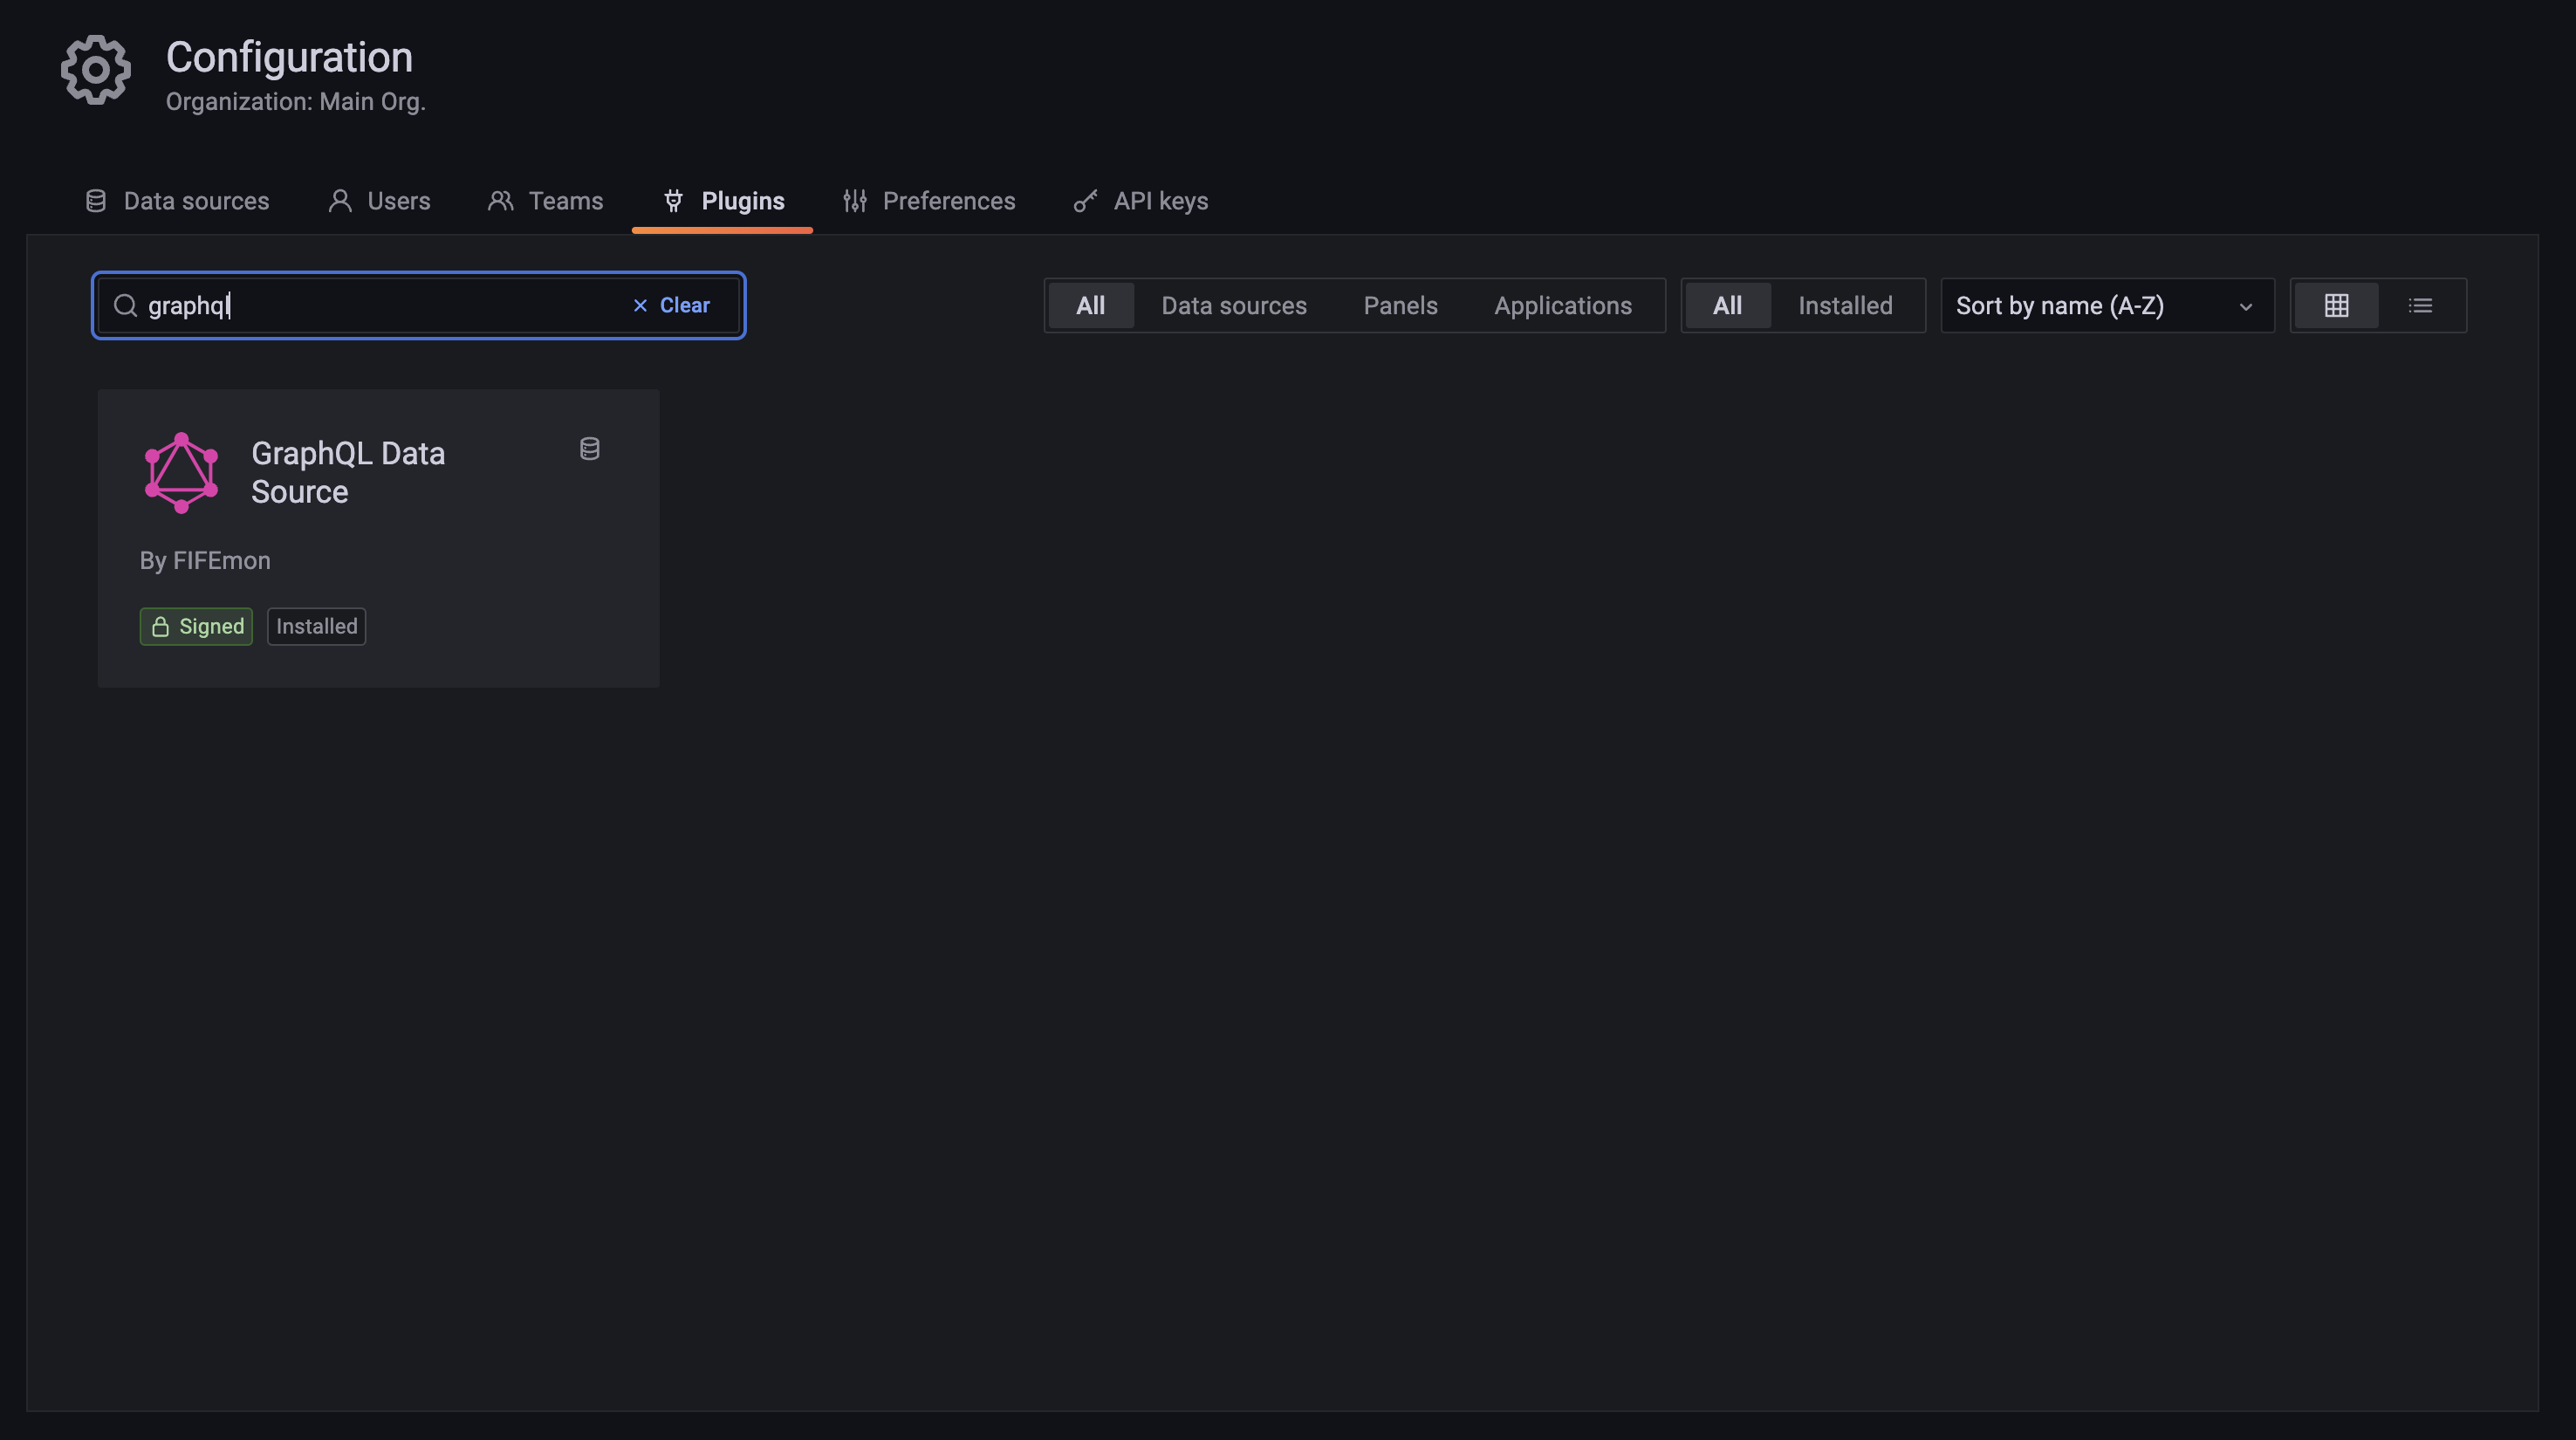Open the Data sources tab
The height and width of the screenshot is (1440, 2576).
pos(177,201)
